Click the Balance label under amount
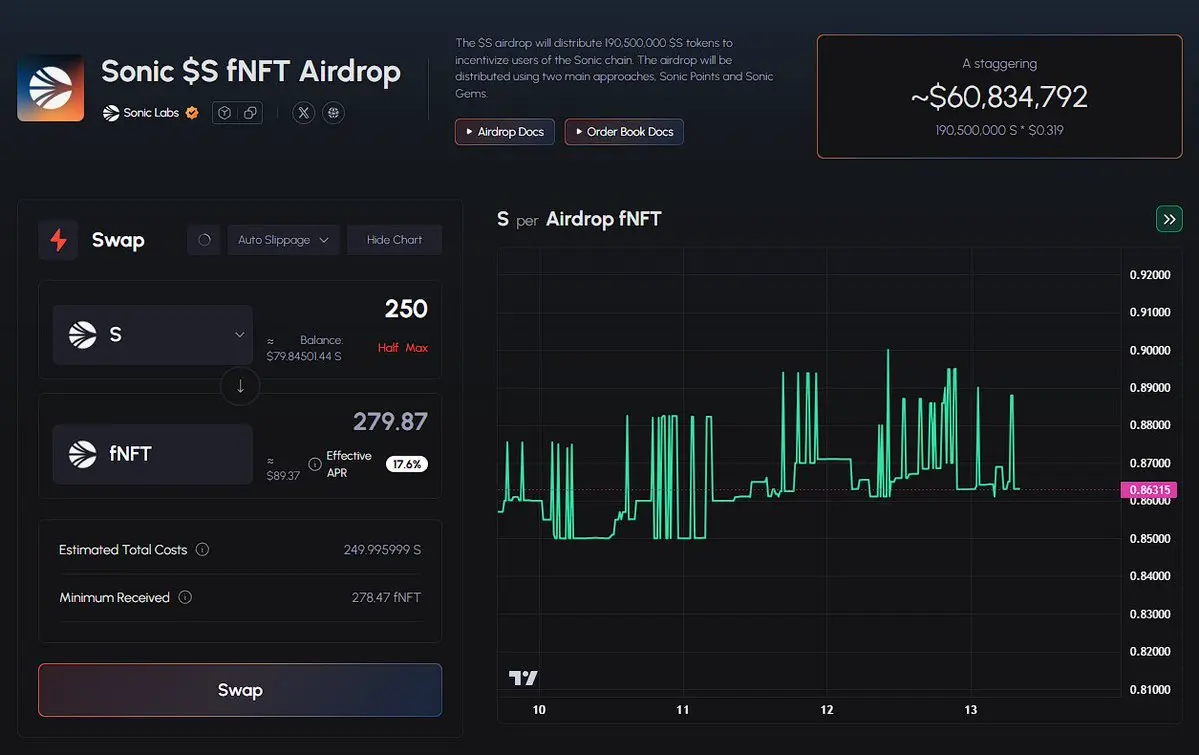This screenshot has width=1199, height=755. [321, 340]
